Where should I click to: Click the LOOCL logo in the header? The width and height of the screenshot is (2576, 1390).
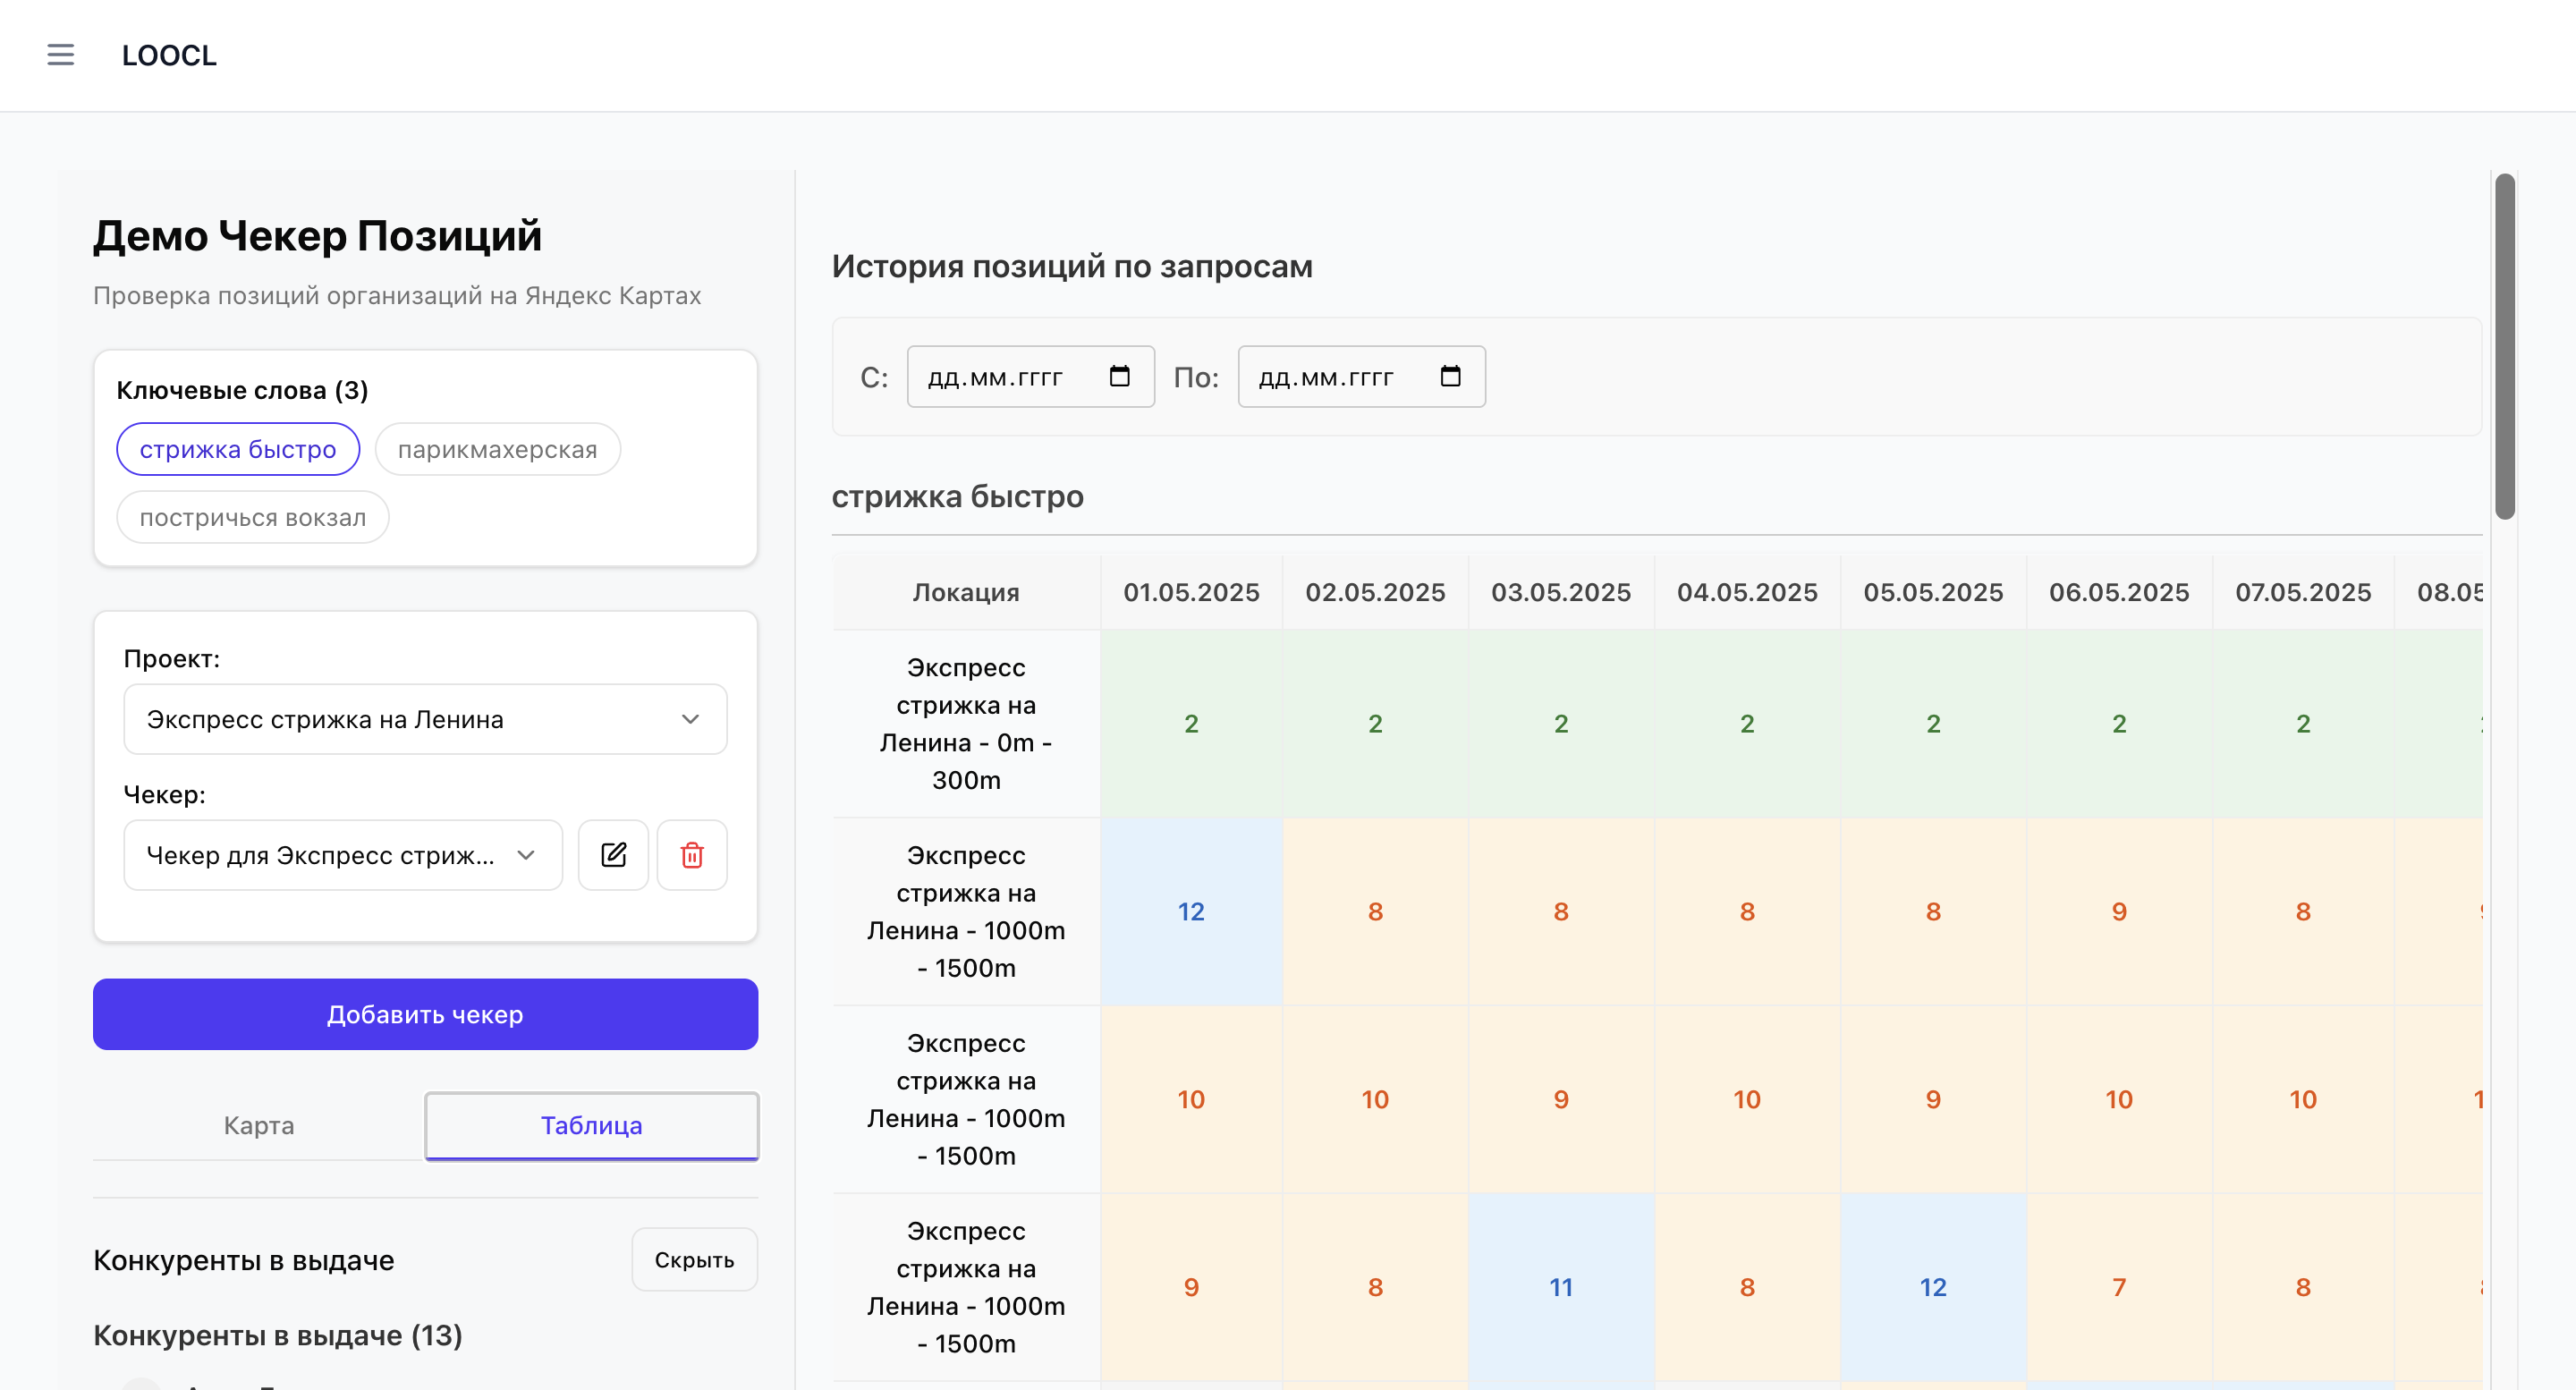click(168, 55)
